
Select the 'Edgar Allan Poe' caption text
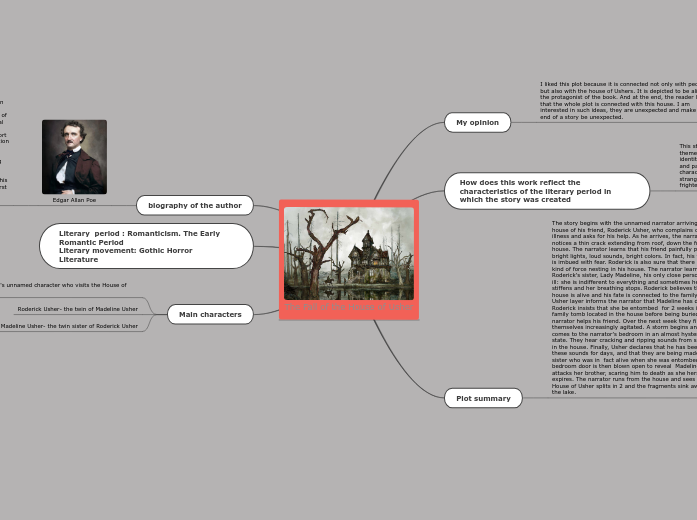click(75, 200)
